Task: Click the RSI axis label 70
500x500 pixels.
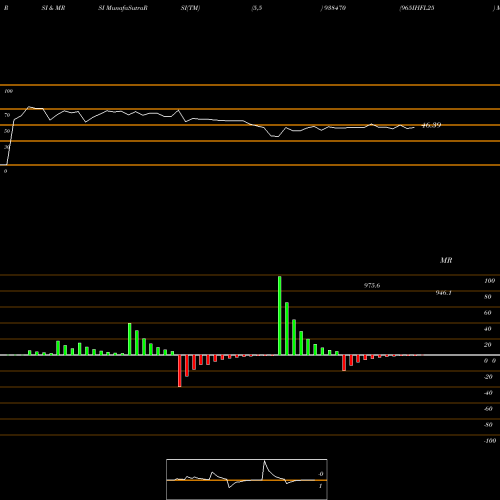Action: tap(7, 115)
